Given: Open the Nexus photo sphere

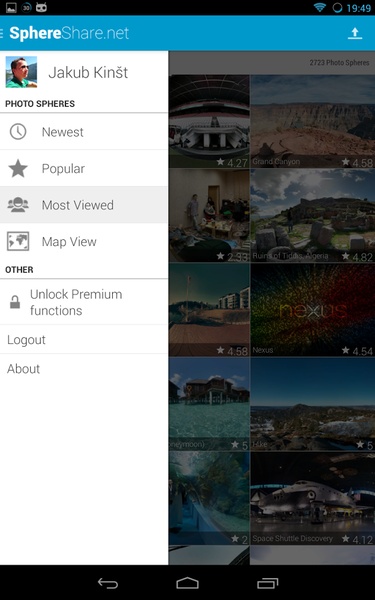Looking at the screenshot, I should click(313, 310).
